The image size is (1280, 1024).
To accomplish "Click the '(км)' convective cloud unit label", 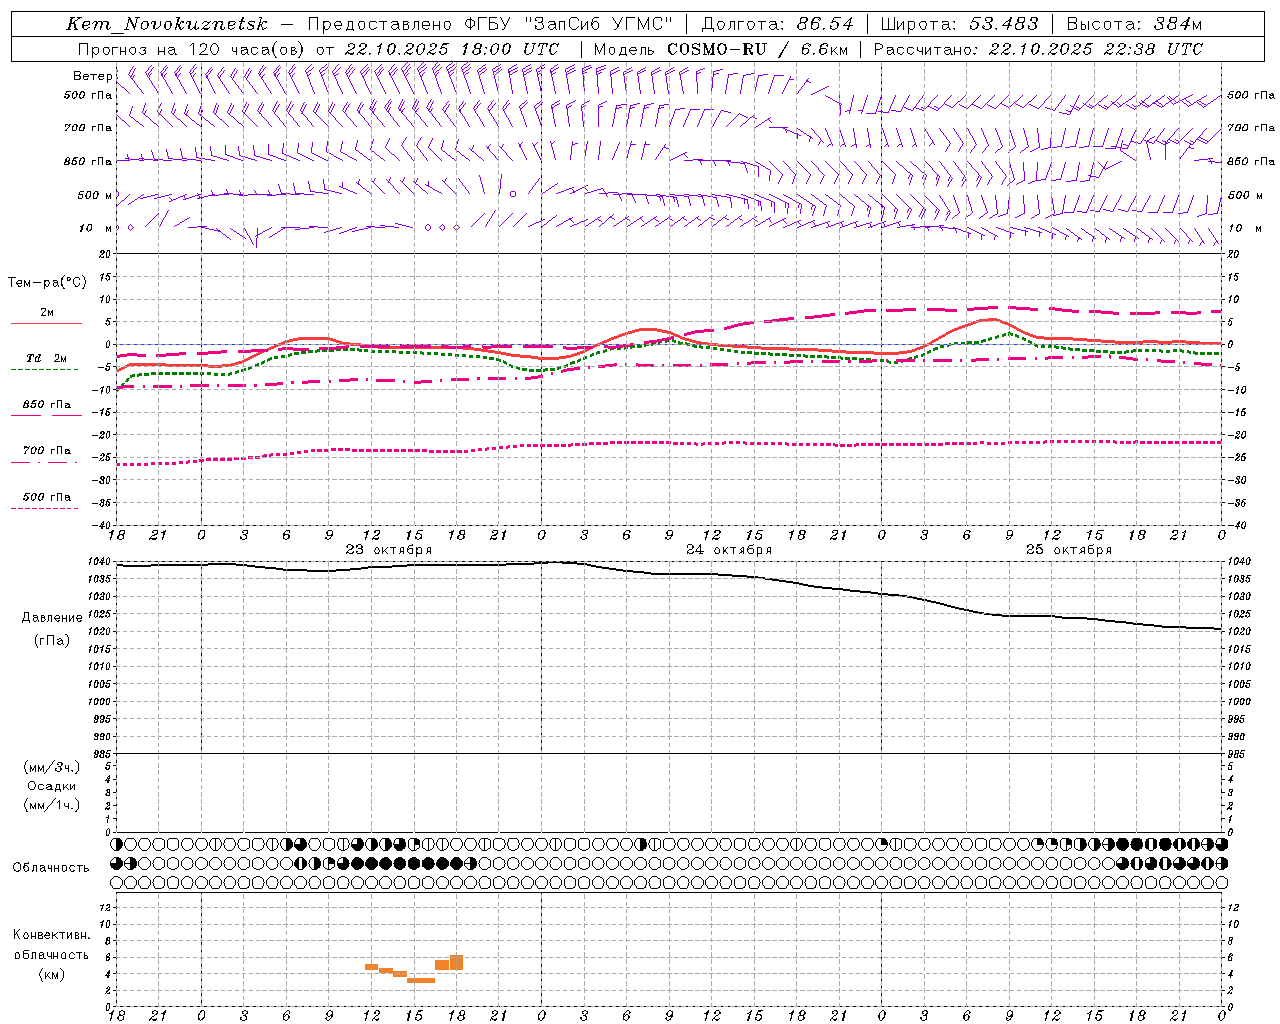I will coord(52,974).
